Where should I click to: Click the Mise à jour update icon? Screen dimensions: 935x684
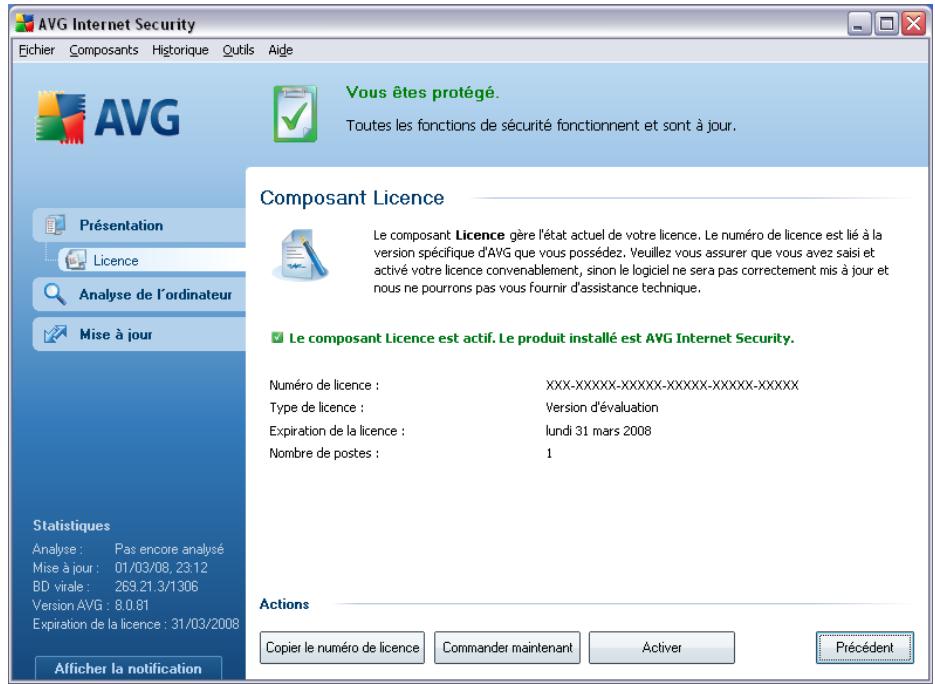point(55,334)
